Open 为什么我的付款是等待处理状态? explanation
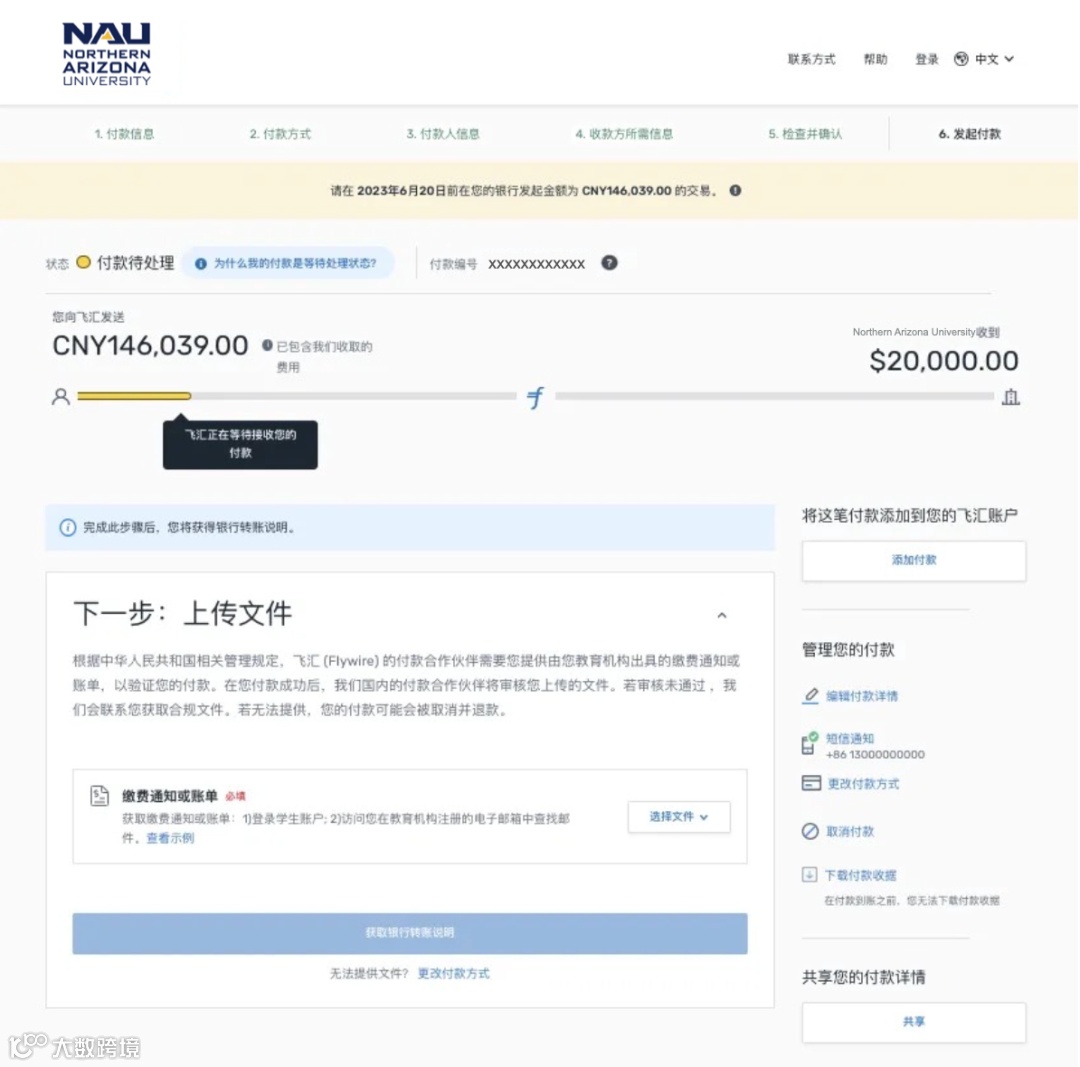 (288, 263)
